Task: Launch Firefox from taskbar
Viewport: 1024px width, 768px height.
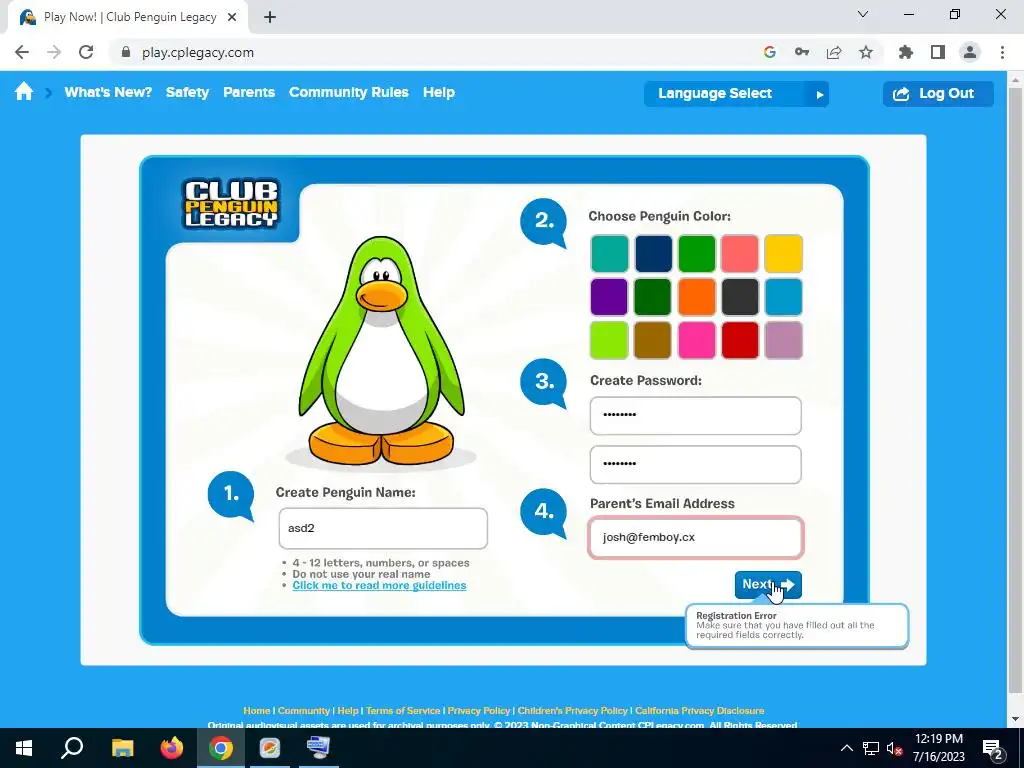Action: pos(172,748)
